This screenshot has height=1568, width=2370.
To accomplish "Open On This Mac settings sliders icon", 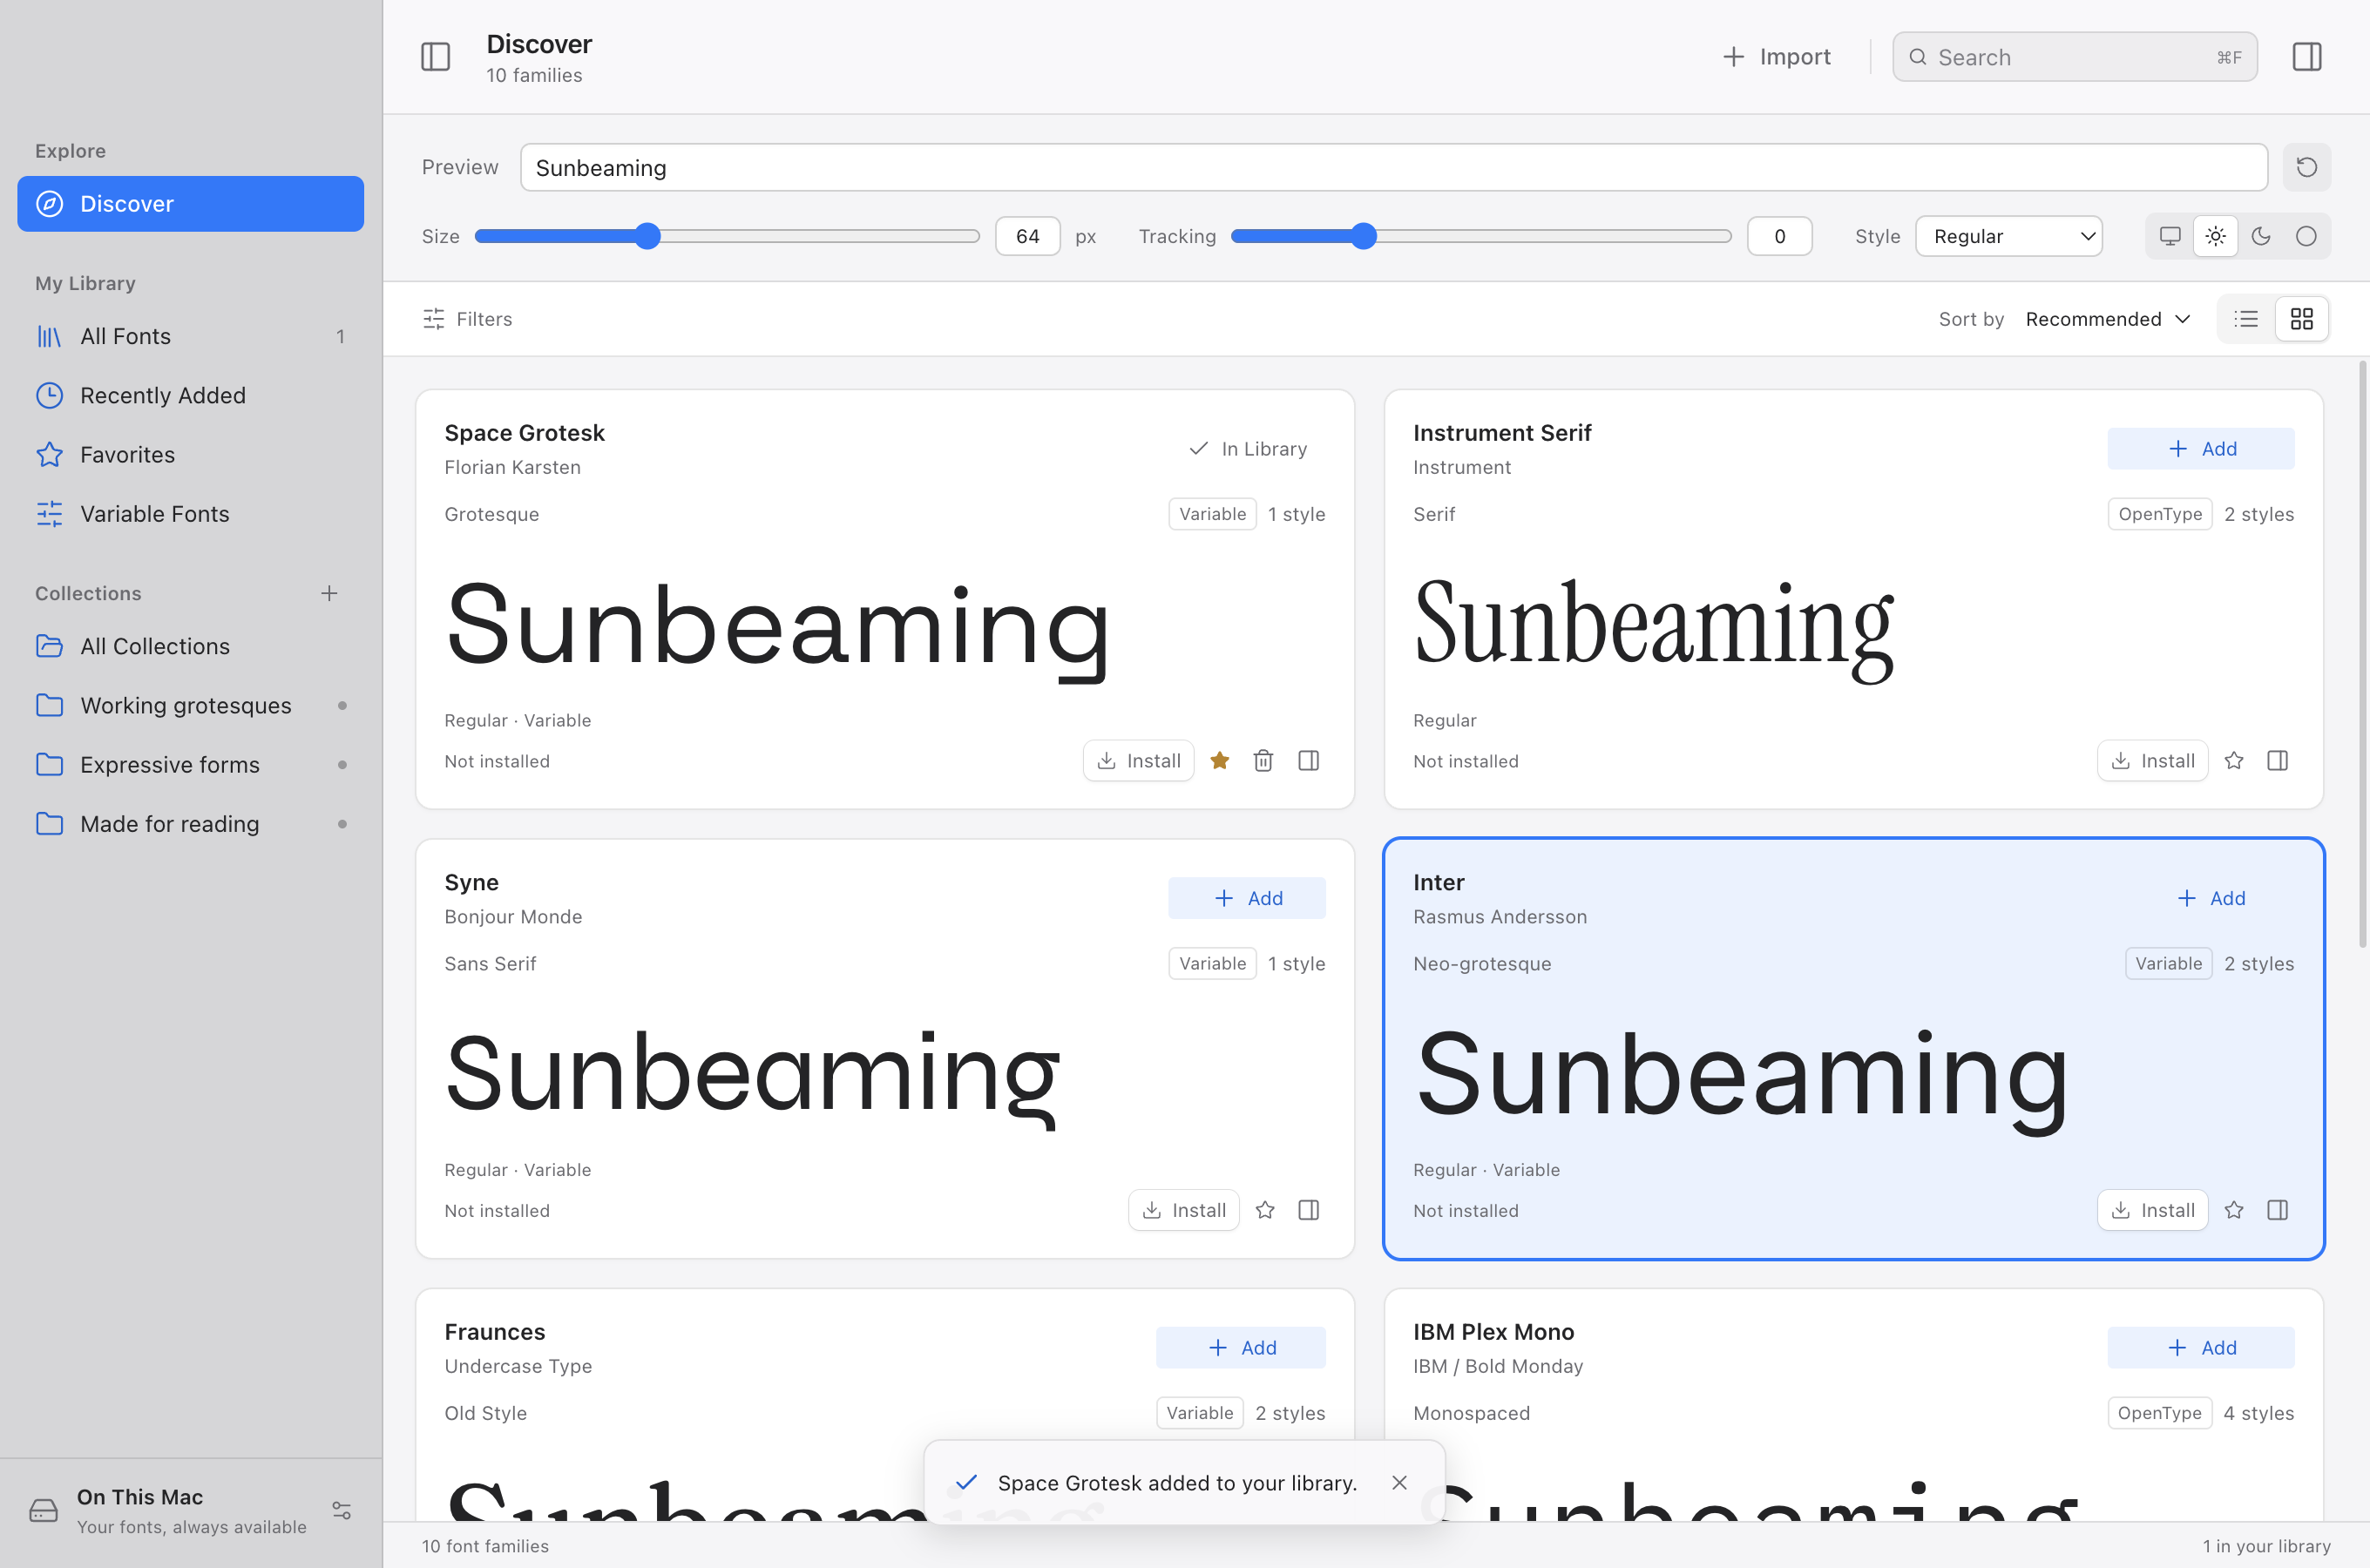I will [341, 1510].
